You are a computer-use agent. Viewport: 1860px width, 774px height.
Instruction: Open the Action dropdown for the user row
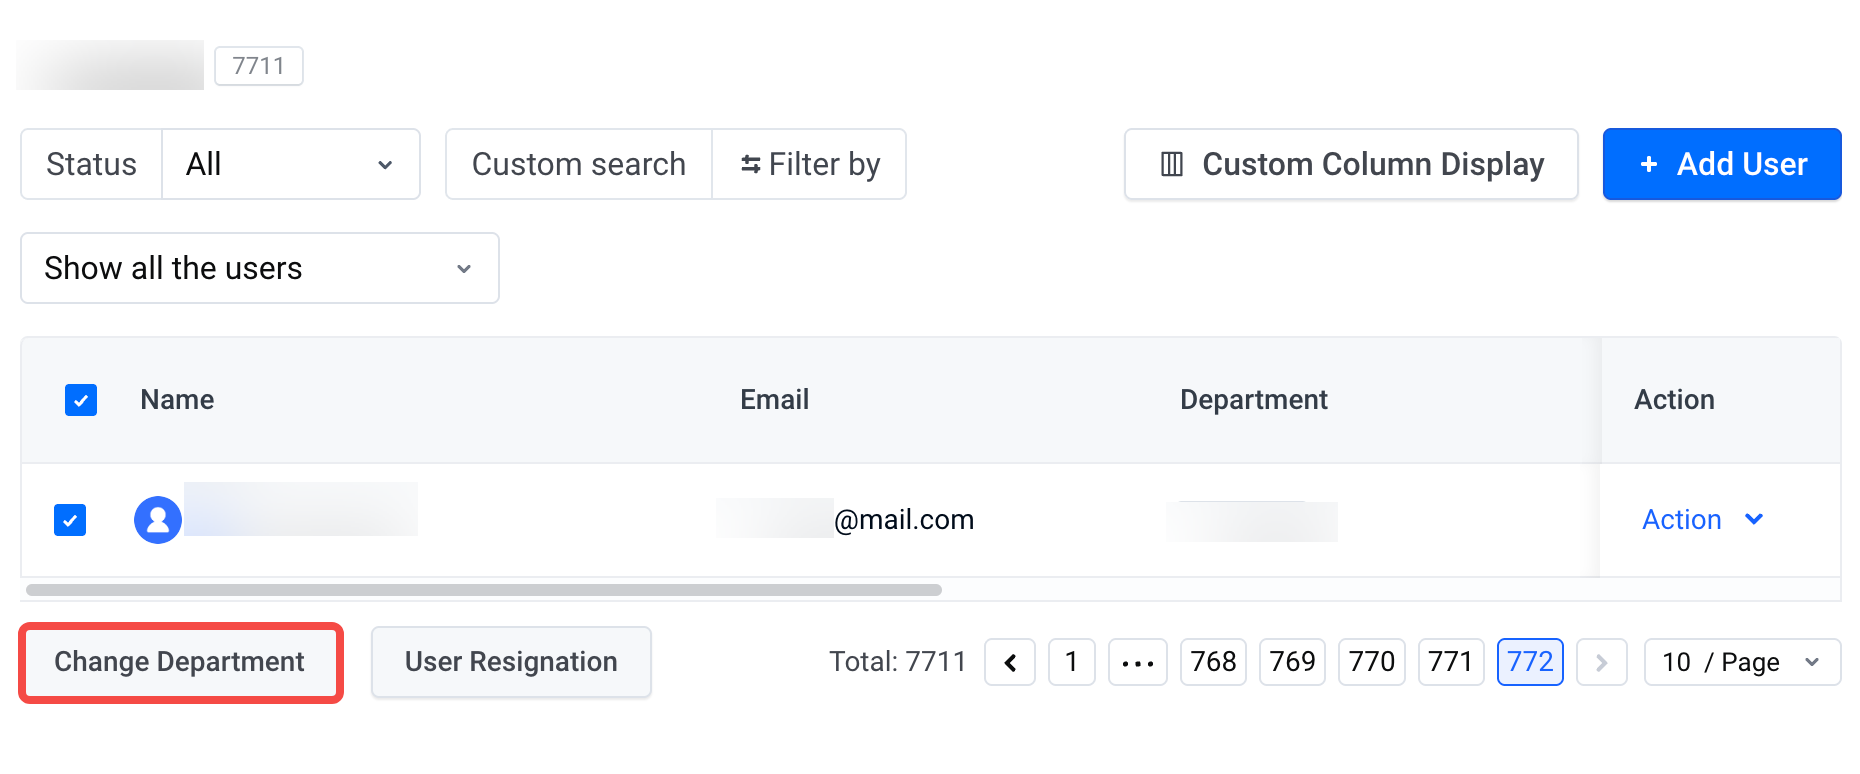[1703, 520]
